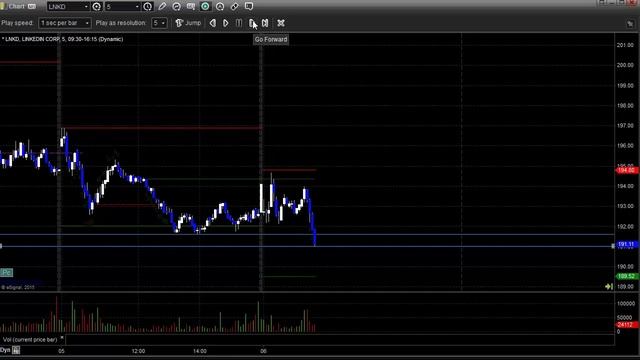Click the link symbol toolbar icon

(234, 7)
